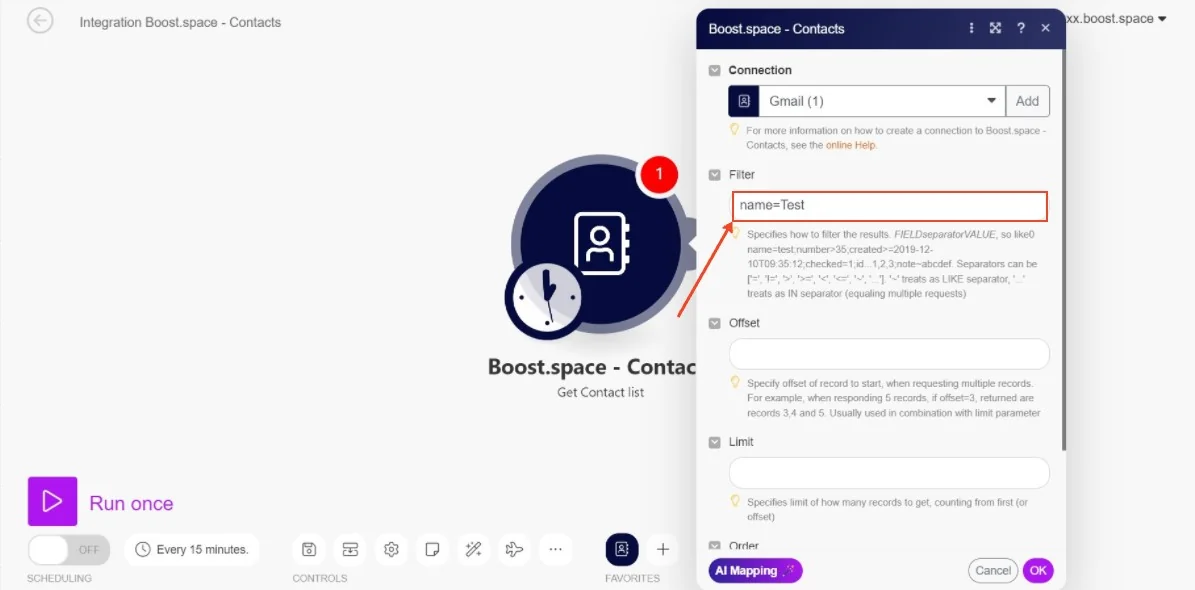This screenshot has width=1195, height=590.
Task: Click the Get Contact list label
Action: click(600, 393)
